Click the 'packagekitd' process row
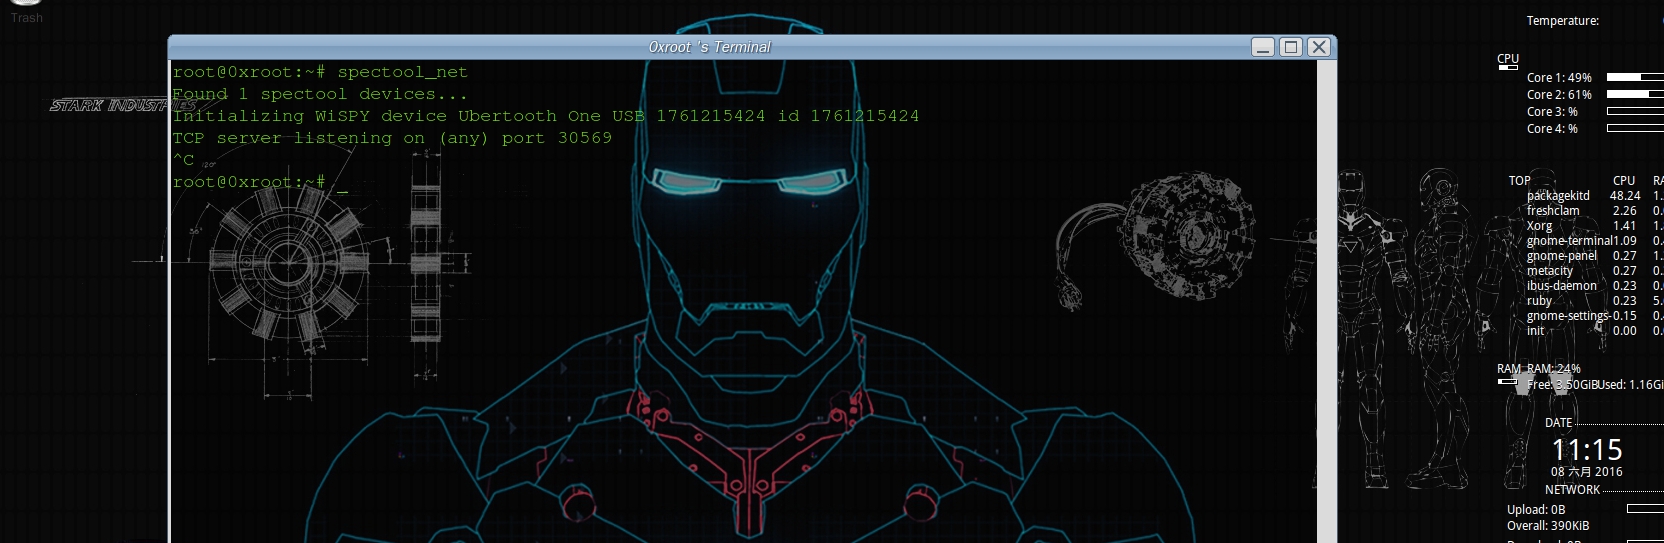Image resolution: width=1664 pixels, height=543 pixels. [1595, 196]
